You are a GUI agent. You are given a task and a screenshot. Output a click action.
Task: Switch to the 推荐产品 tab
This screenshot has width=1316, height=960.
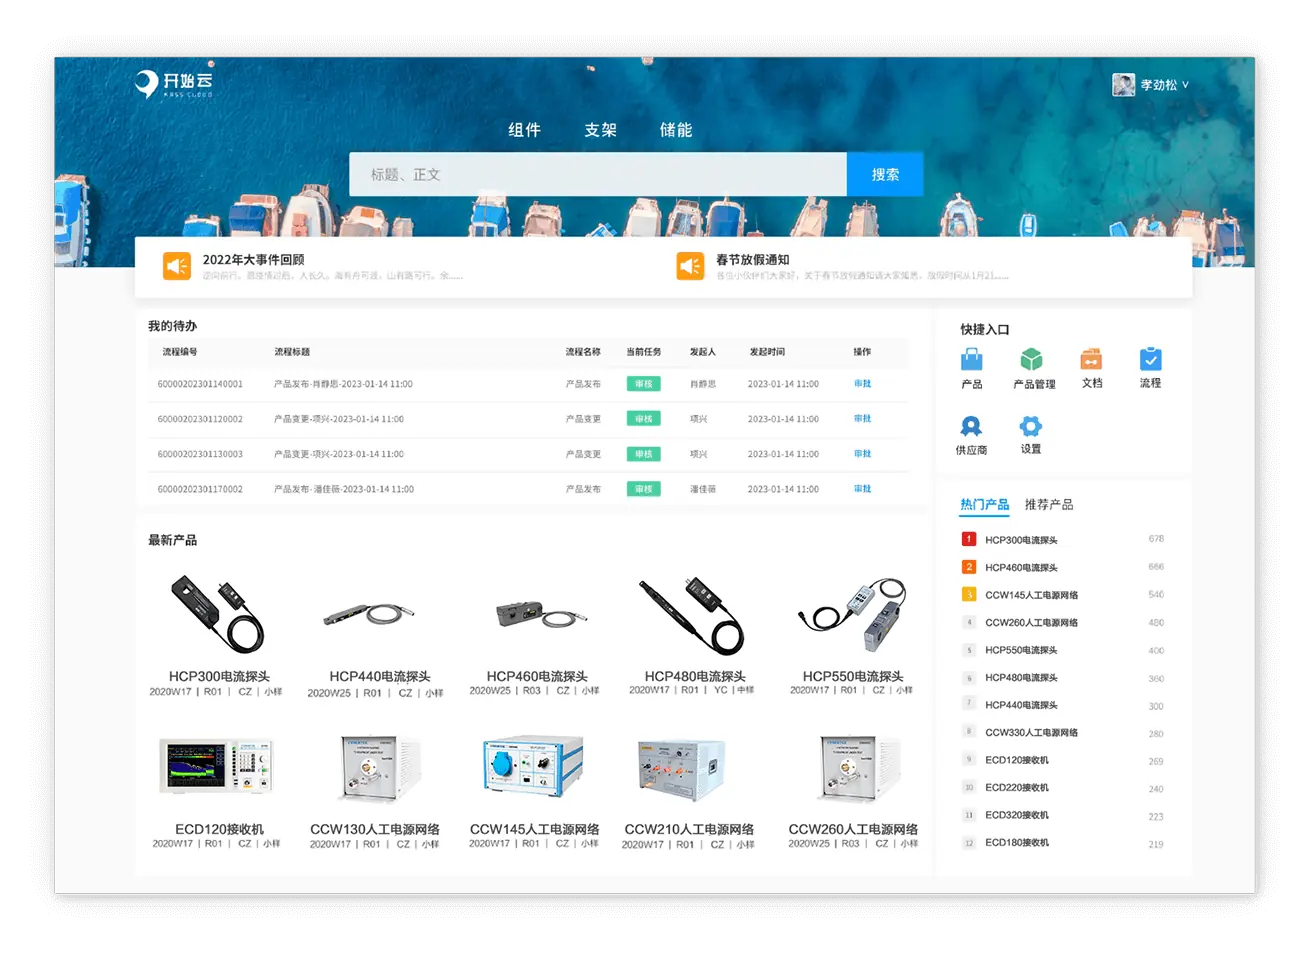tap(1048, 505)
